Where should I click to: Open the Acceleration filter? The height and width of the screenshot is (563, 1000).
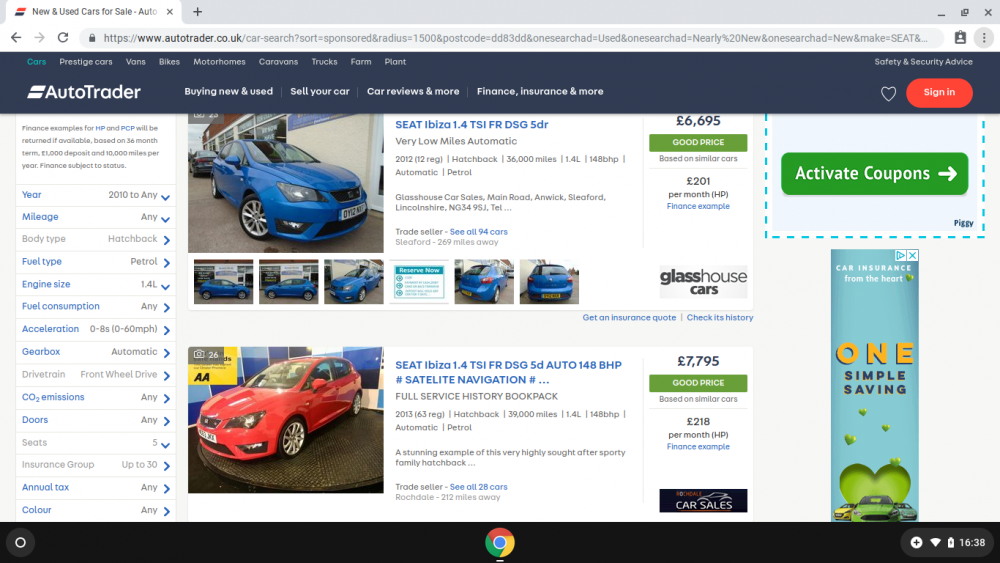[x=94, y=330]
